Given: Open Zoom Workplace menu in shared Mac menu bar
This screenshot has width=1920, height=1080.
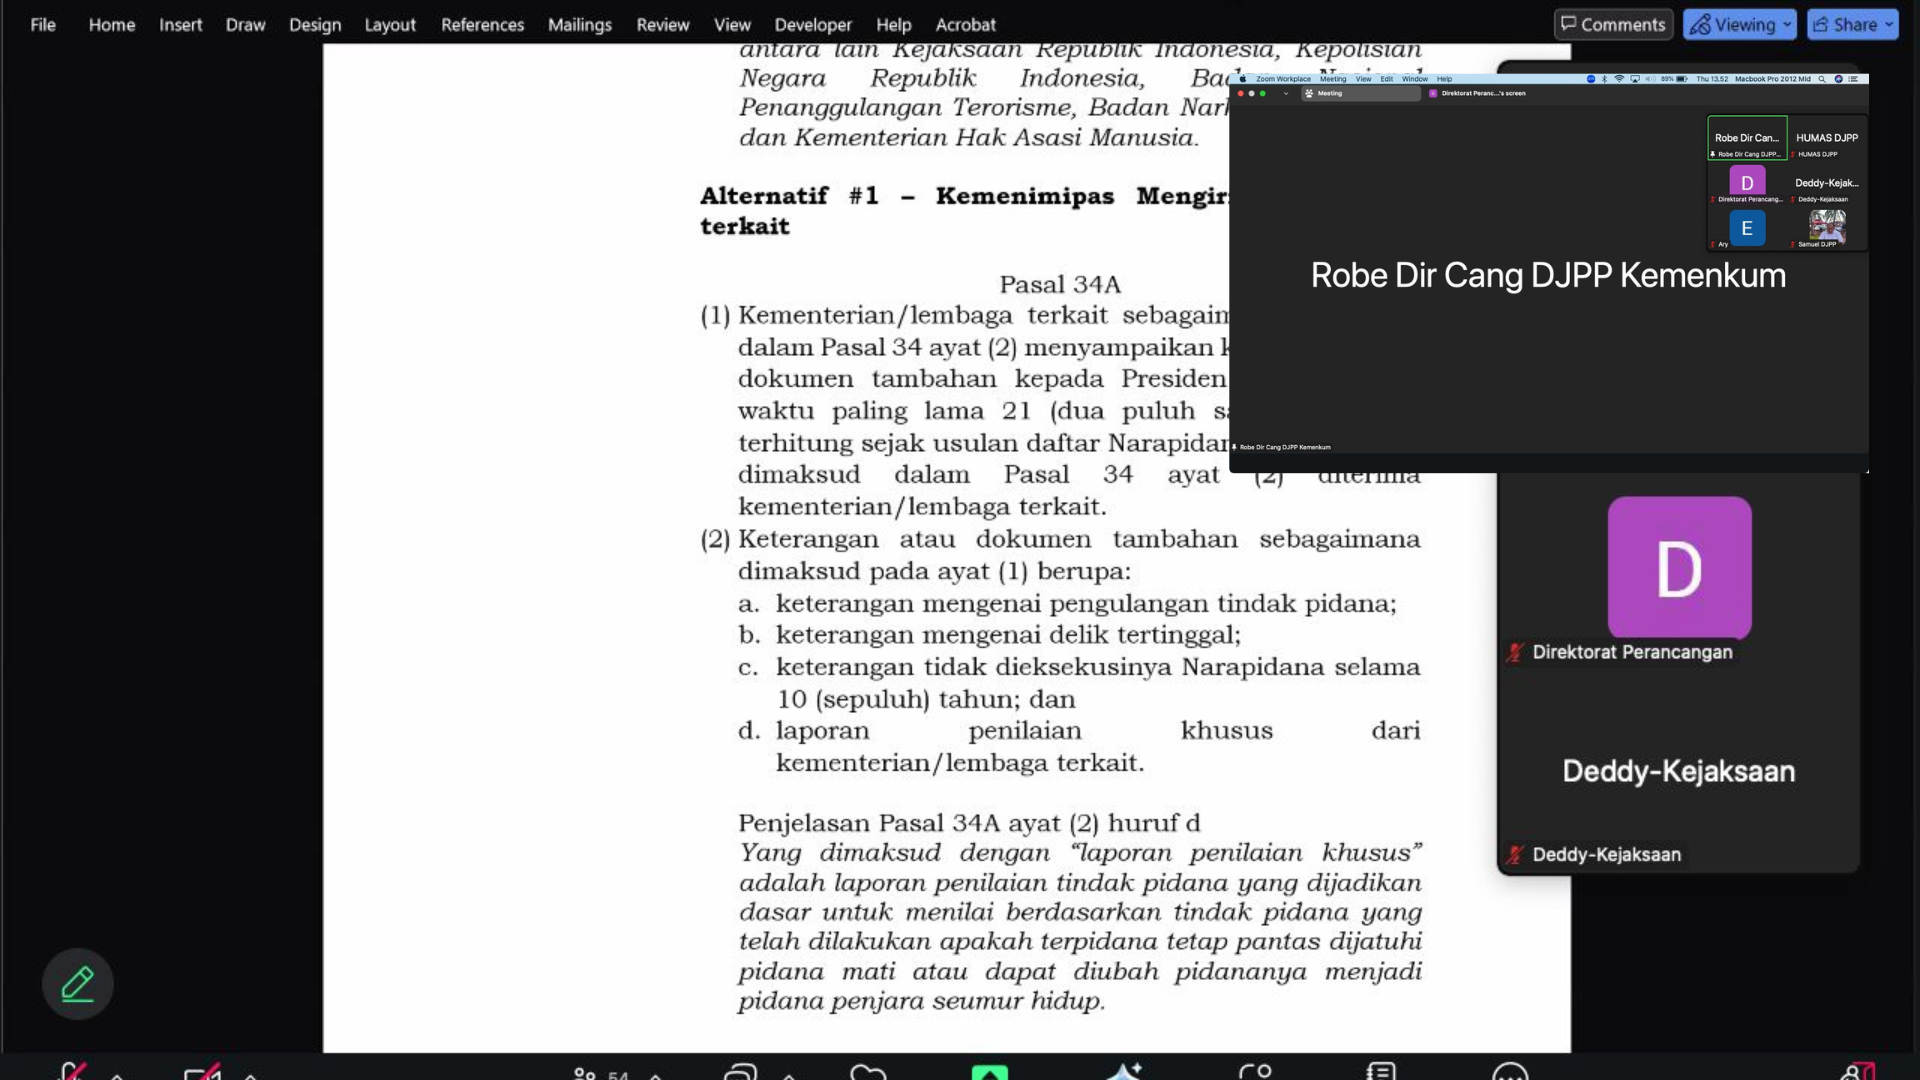Looking at the screenshot, I should [x=1283, y=79].
